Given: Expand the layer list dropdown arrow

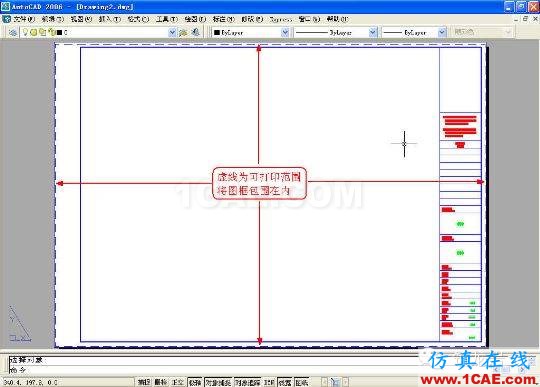Looking at the screenshot, I should (x=172, y=32).
